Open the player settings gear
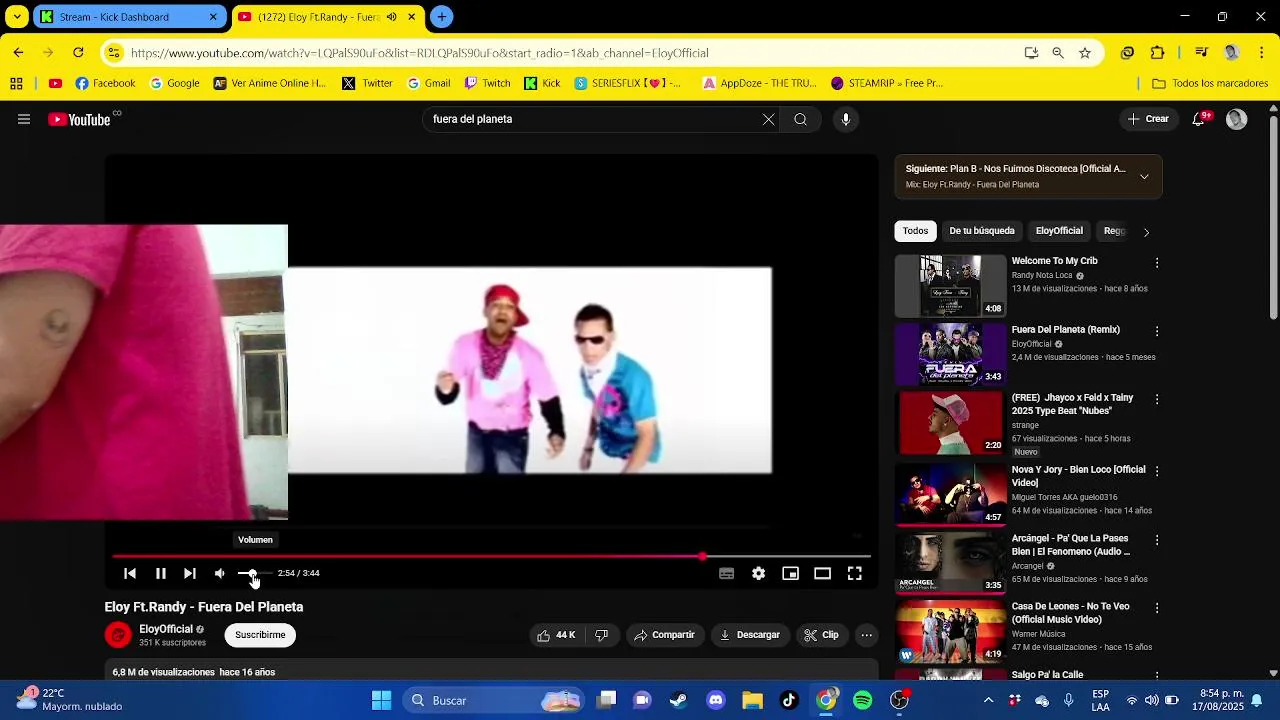 759,573
